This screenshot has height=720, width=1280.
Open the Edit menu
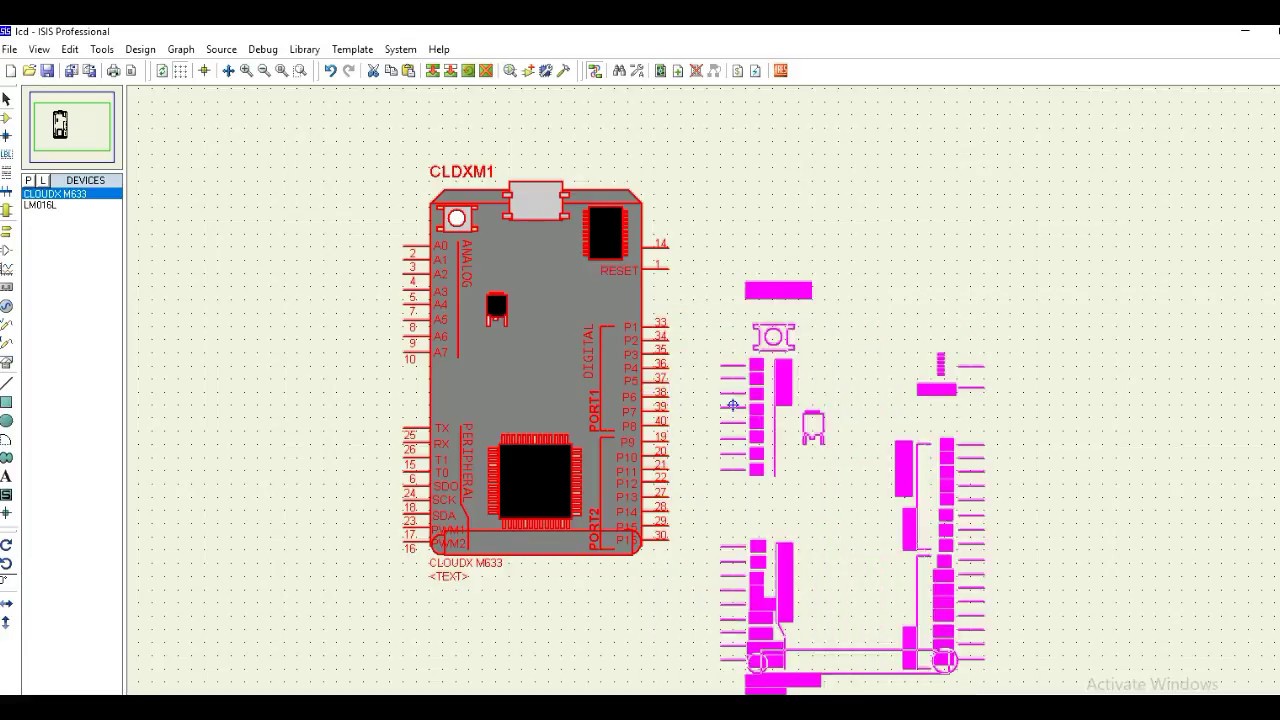pyautogui.click(x=70, y=49)
